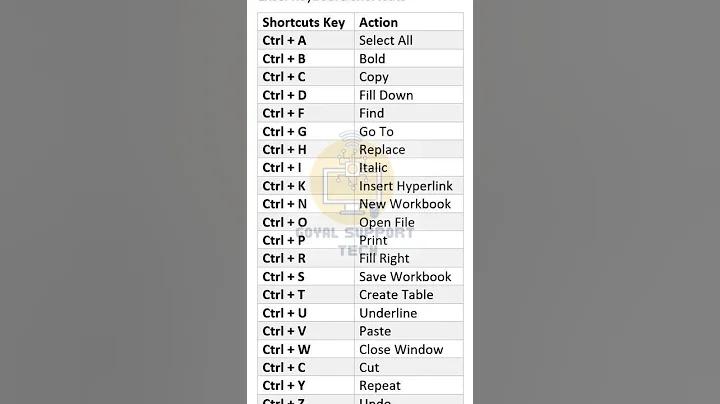
Task: Click the 'Replace' action cell
Action: tap(409, 149)
